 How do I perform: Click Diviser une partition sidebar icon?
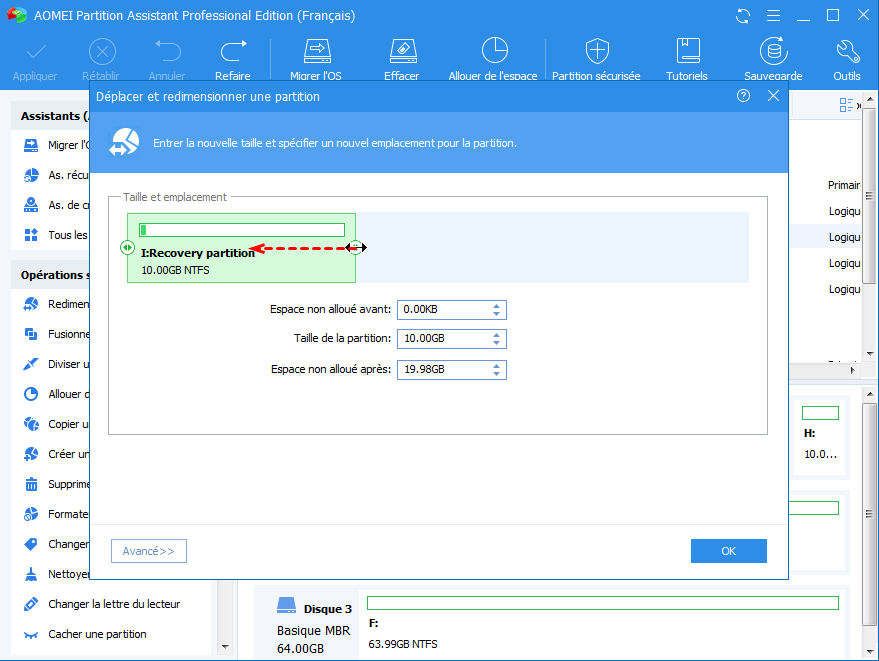pyautogui.click(x=31, y=364)
